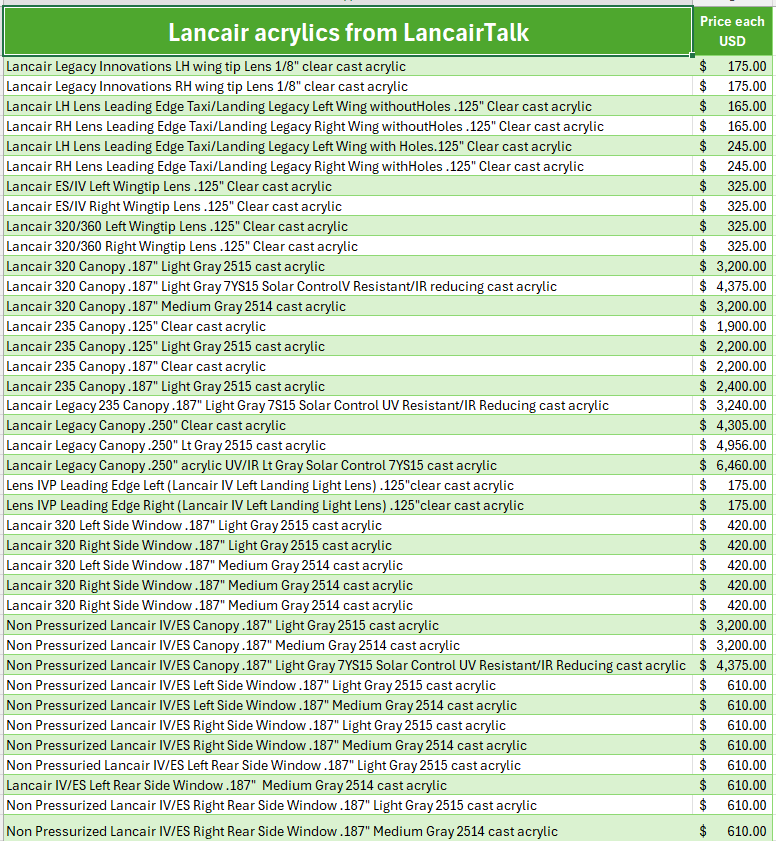Click Lancair Legacy Canopy .250" Clear cell
Viewport: 776px width, 841px height.
(x=146, y=426)
